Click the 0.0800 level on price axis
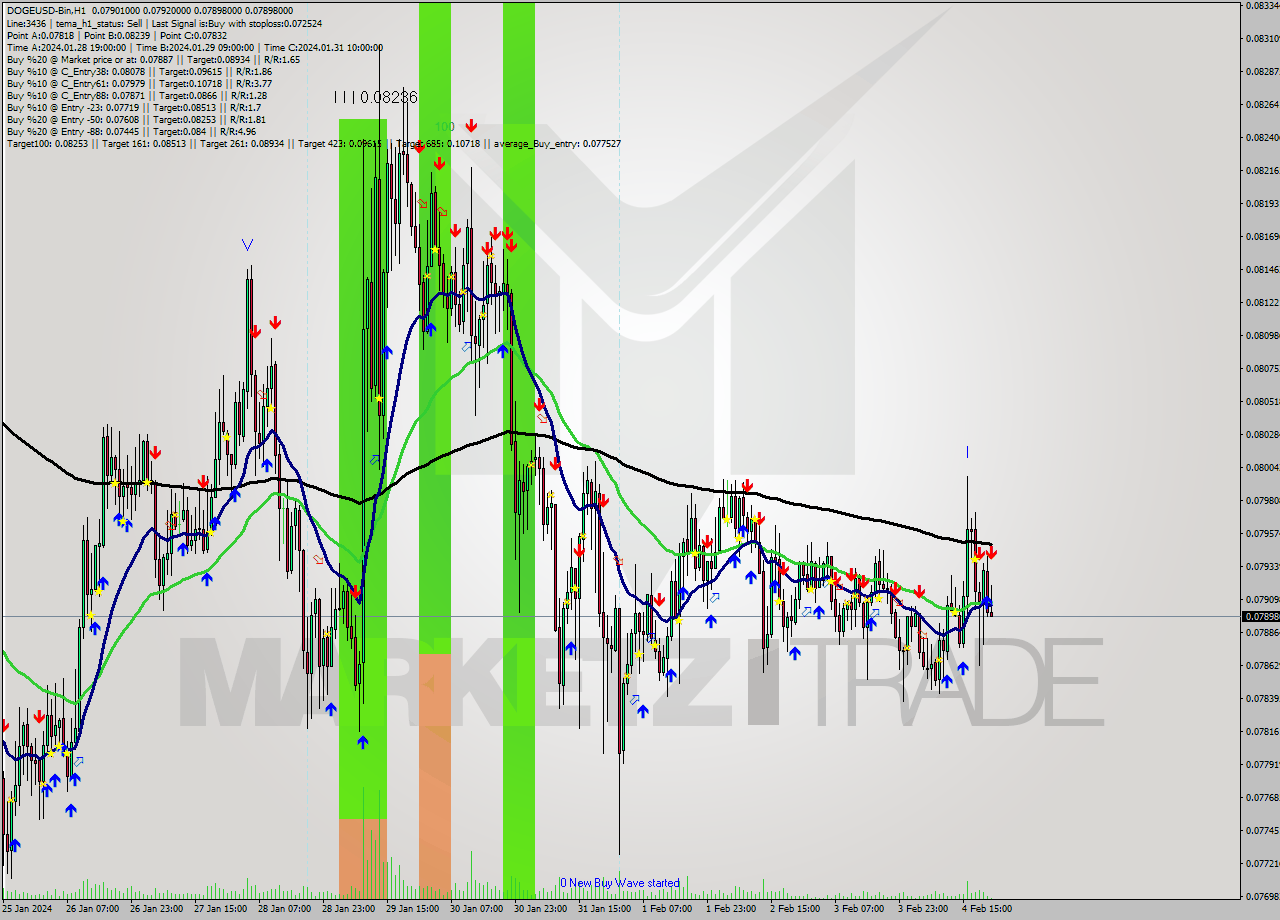Screen dimensions: 1280x920 click(1263, 467)
